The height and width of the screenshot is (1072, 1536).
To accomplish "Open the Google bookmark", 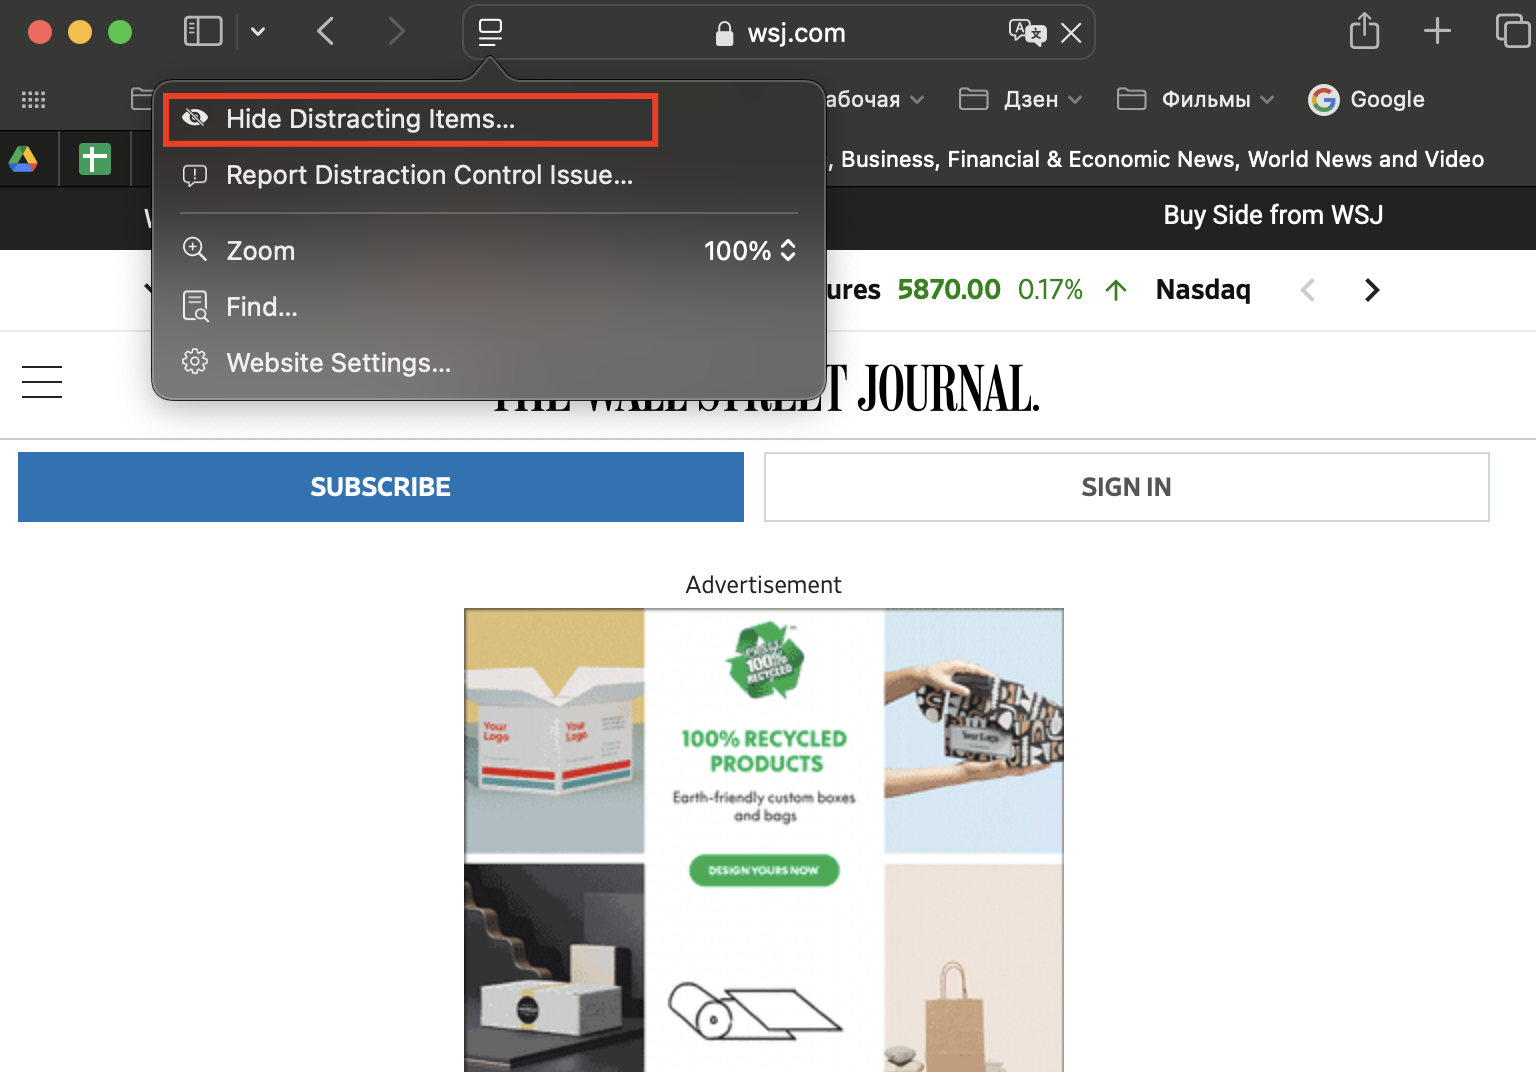I will pyautogui.click(x=1366, y=99).
